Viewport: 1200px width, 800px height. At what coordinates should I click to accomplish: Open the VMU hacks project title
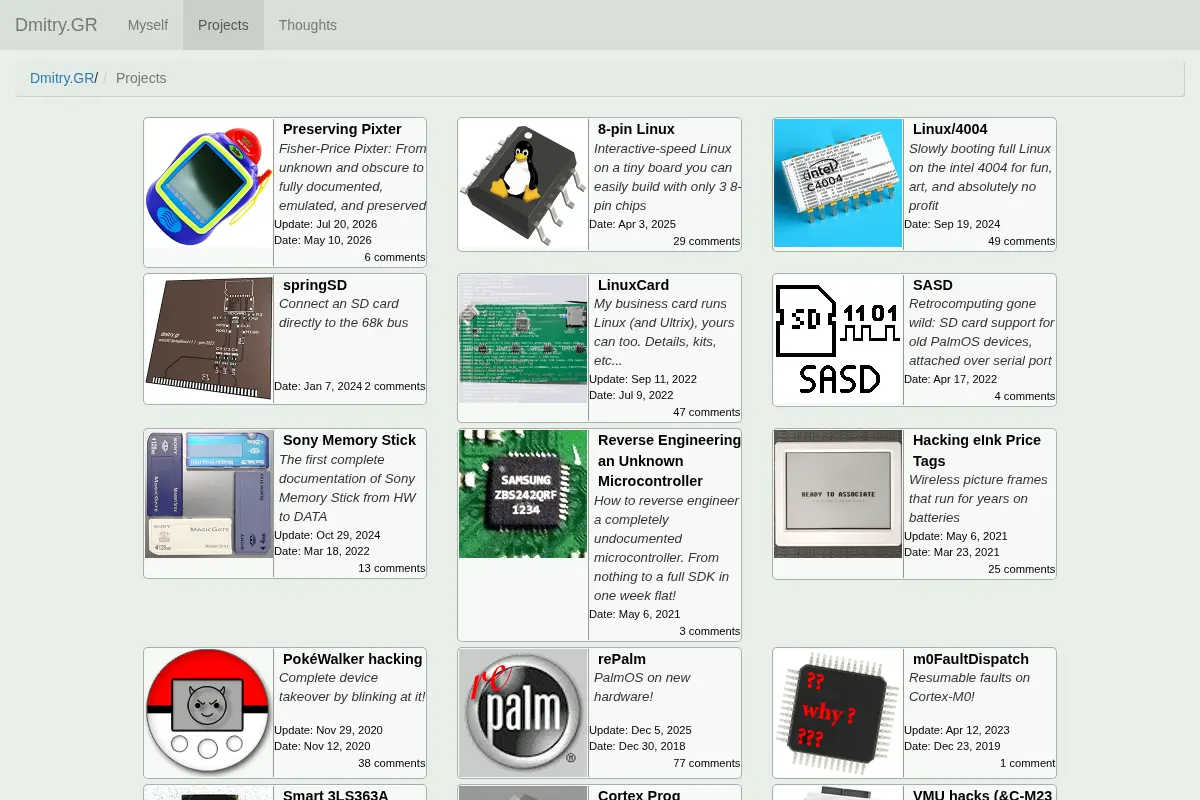(983, 794)
